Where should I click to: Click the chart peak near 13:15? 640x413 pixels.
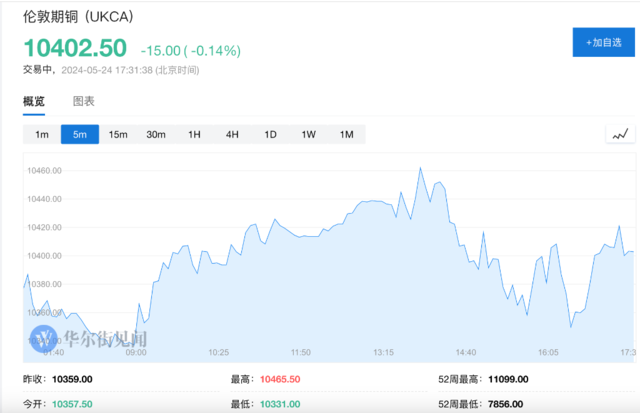[420, 168]
